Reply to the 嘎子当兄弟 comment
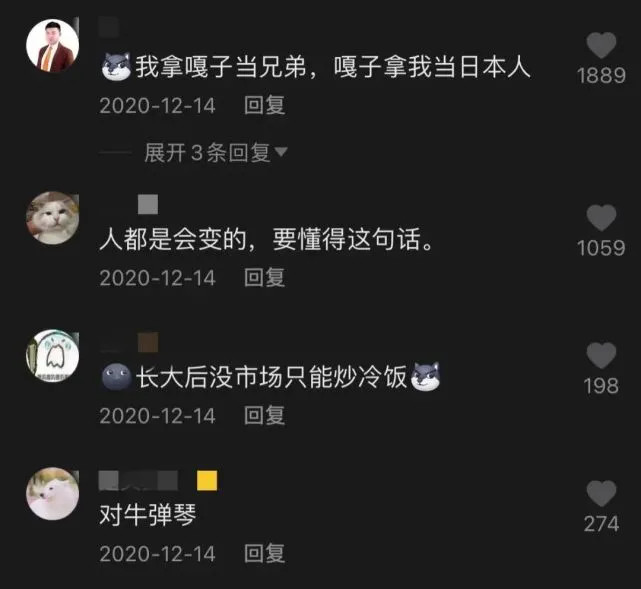Image resolution: width=641 pixels, height=589 pixels. 264,105
